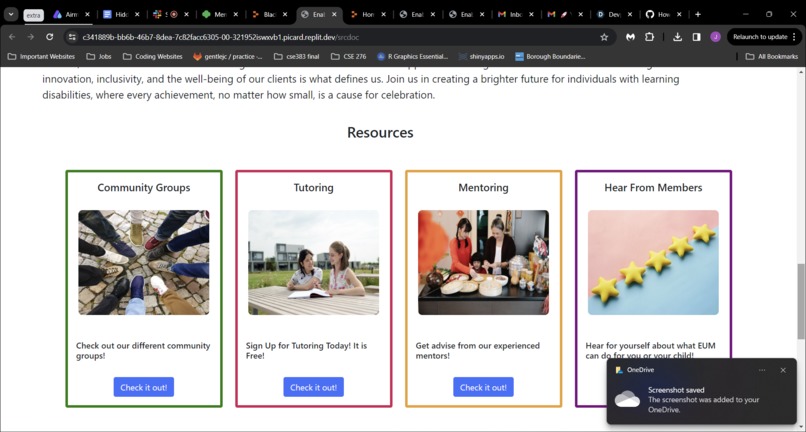Open the Coding Websites bookmark folder
The width and height of the screenshot is (806, 432).
click(x=153, y=57)
